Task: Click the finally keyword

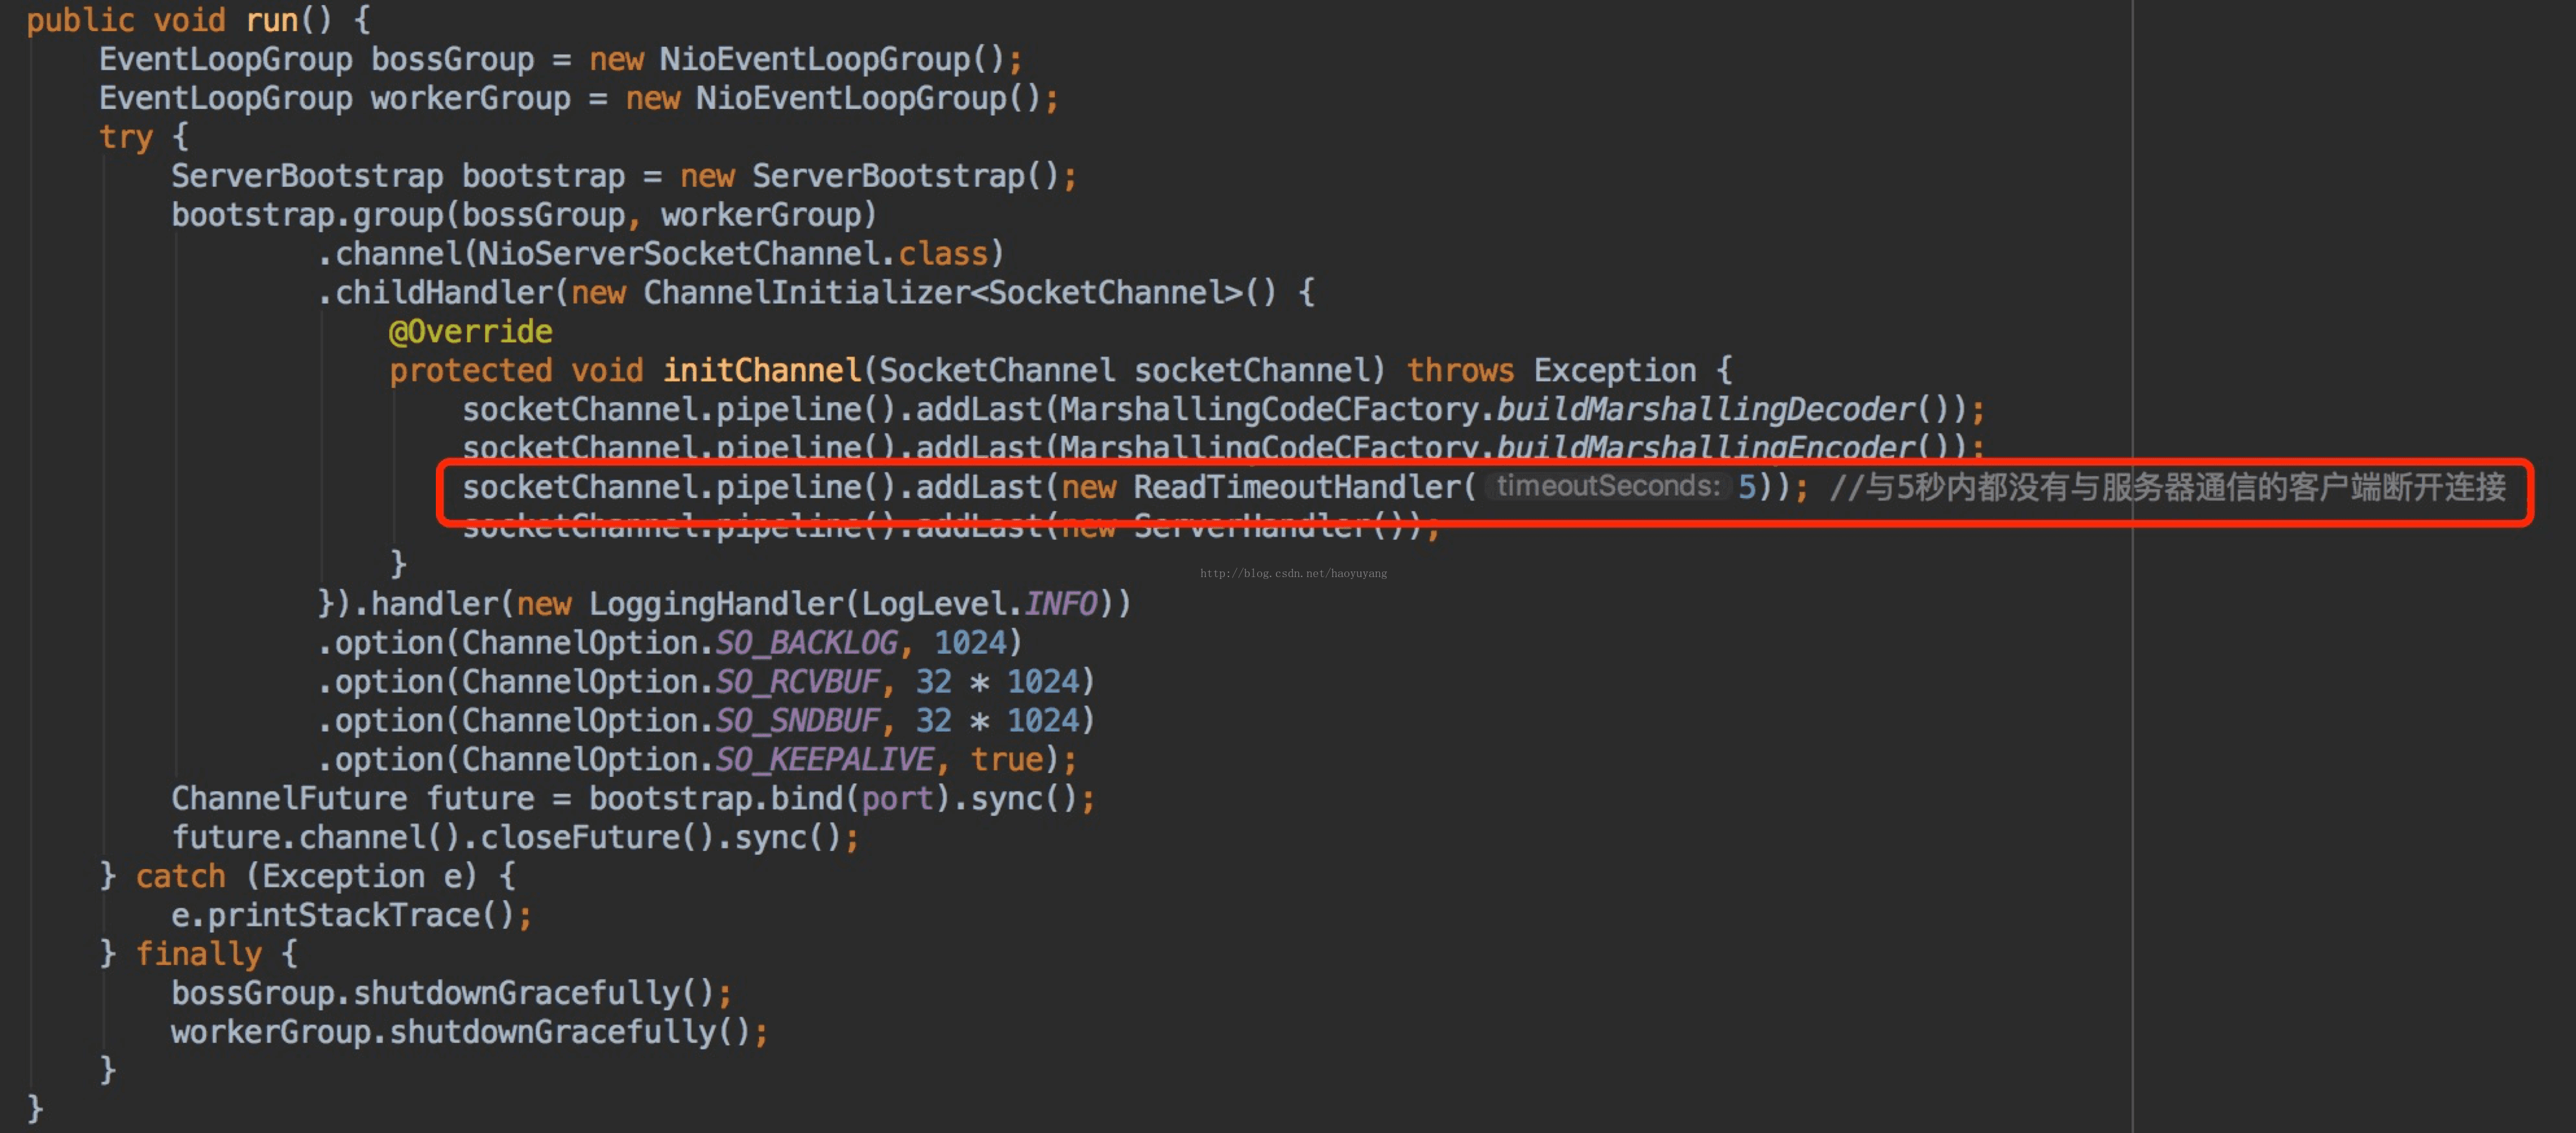Action: coord(198,954)
